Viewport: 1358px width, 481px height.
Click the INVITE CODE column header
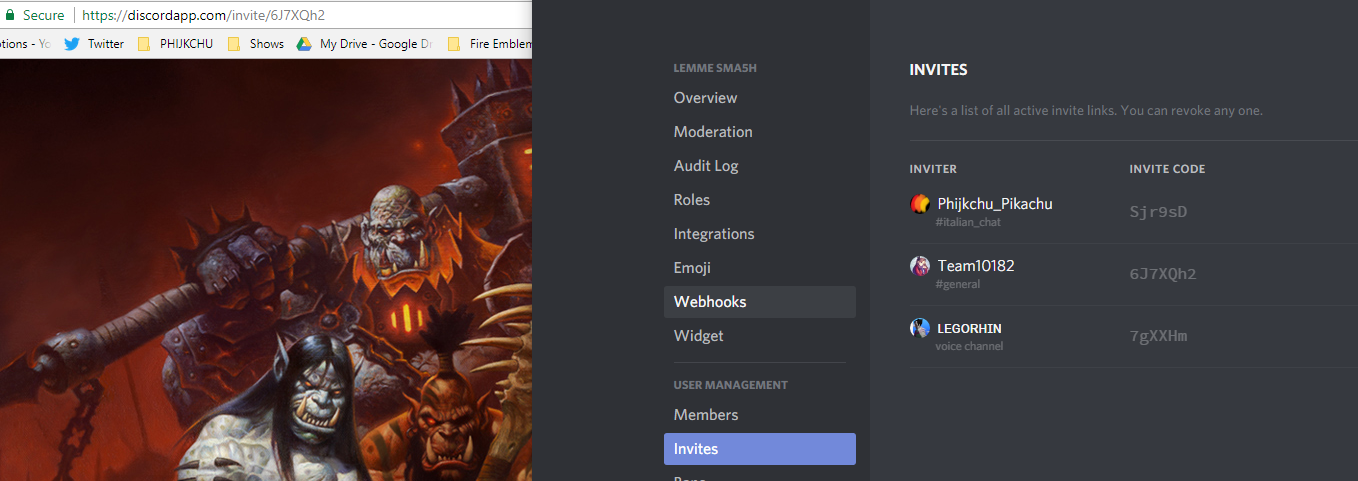1167,169
